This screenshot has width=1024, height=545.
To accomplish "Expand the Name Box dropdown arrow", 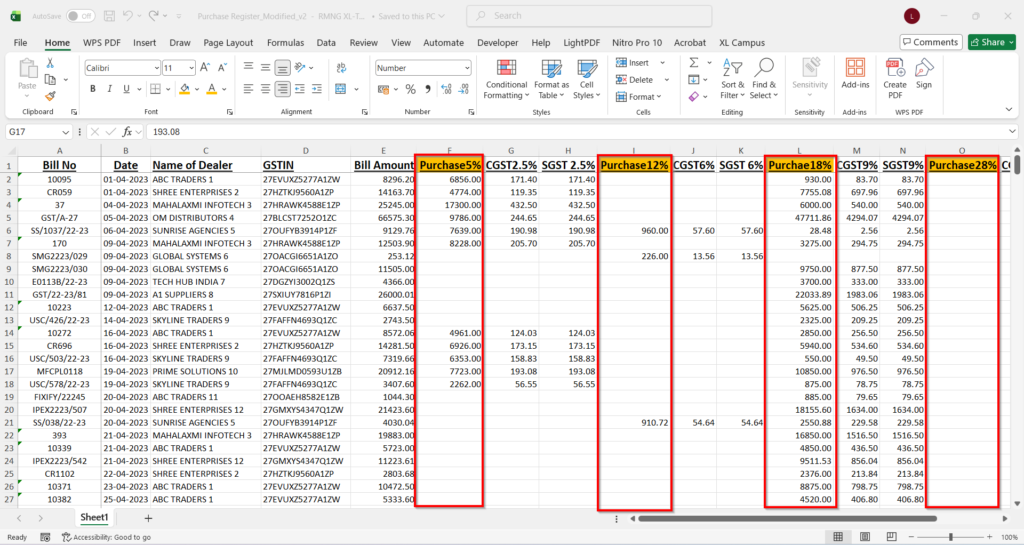I will coord(65,132).
